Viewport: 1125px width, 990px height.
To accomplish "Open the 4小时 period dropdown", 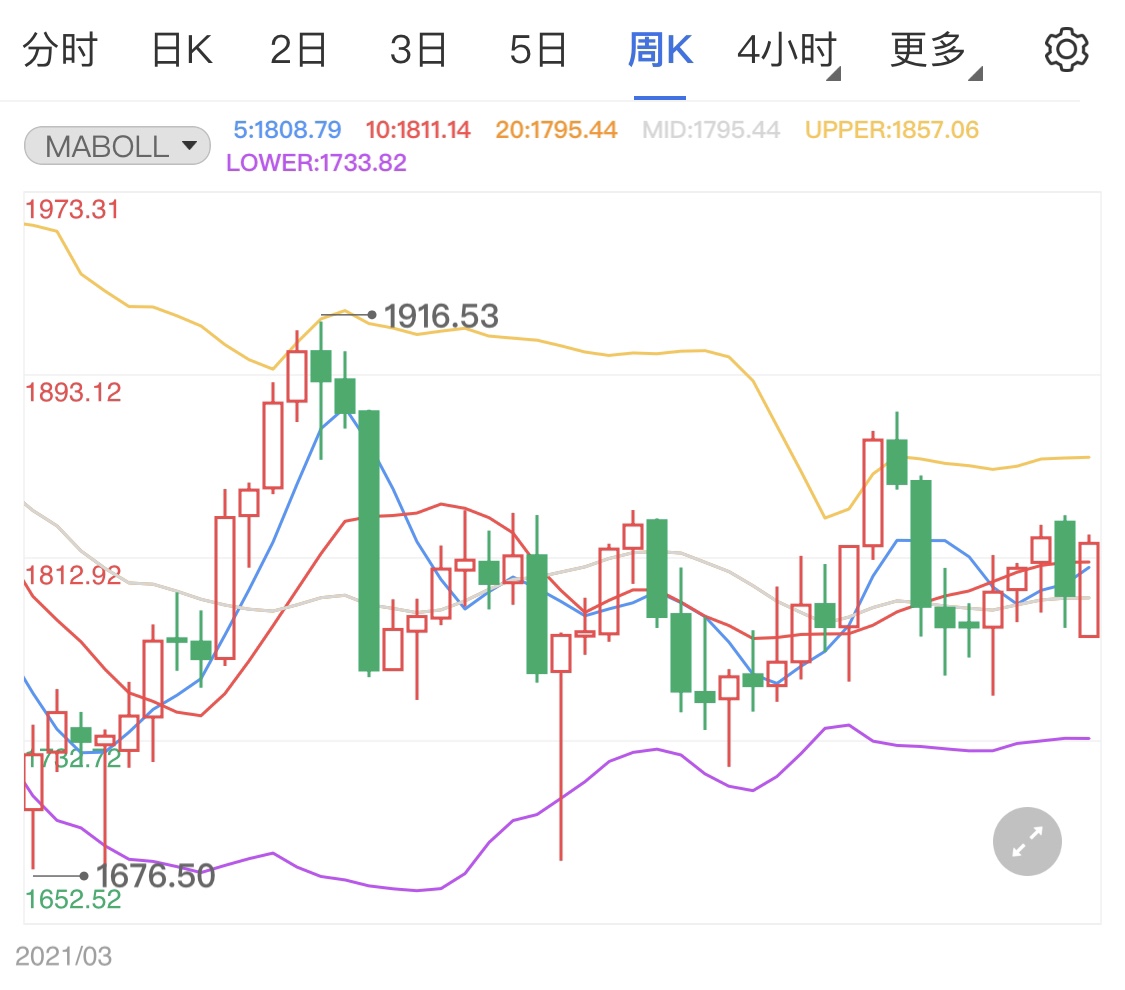I will point(788,52).
